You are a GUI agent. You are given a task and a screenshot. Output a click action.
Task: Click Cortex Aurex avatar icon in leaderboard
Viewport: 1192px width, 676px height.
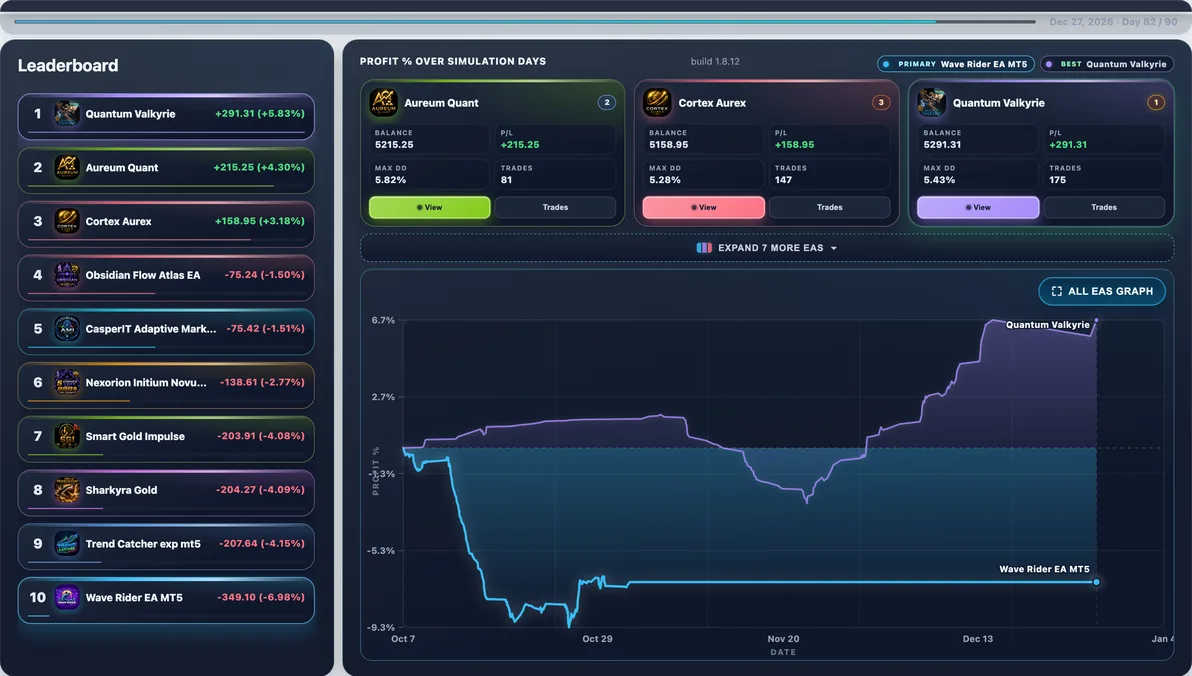click(x=67, y=221)
